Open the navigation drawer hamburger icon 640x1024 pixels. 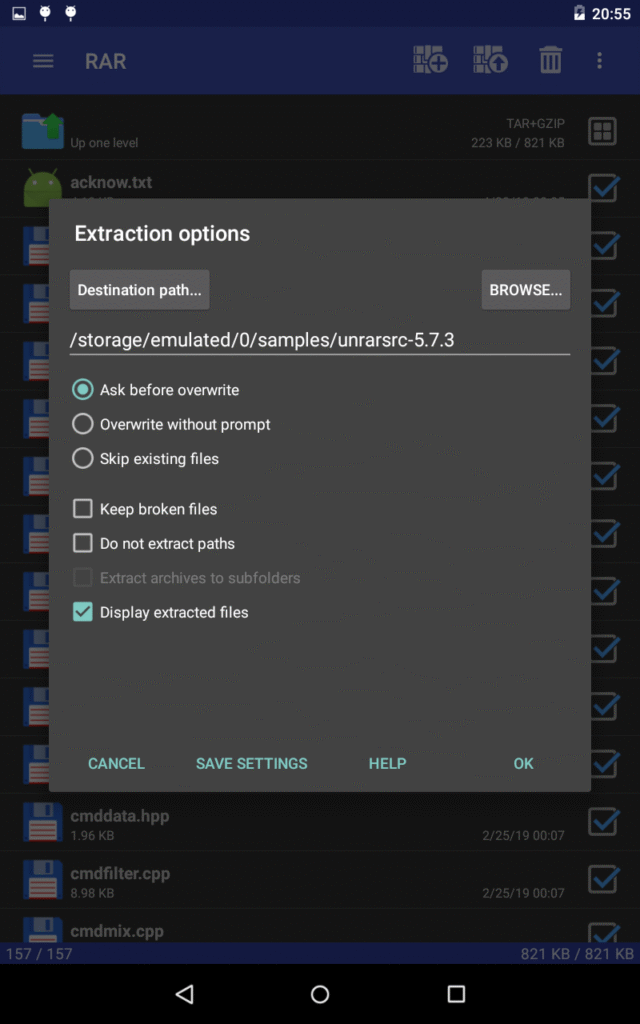click(42, 60)
